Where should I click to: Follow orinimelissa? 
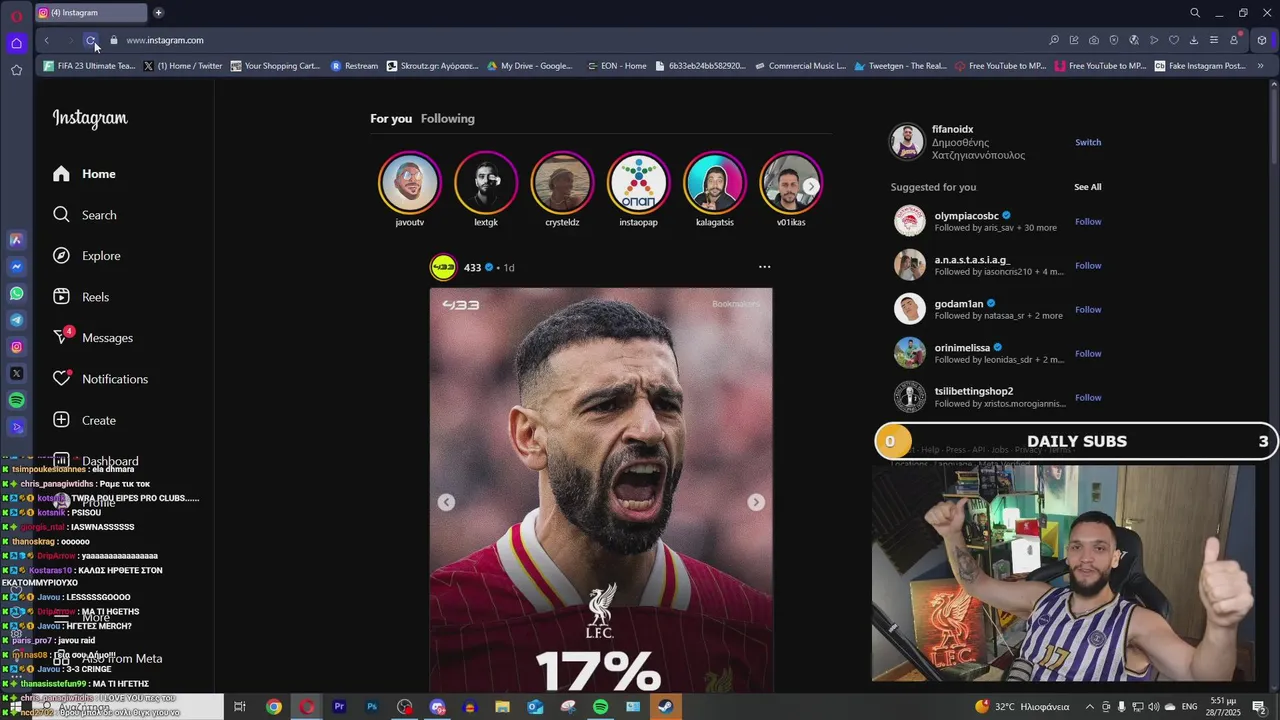pyautogui.click(x=1088, y=354)
